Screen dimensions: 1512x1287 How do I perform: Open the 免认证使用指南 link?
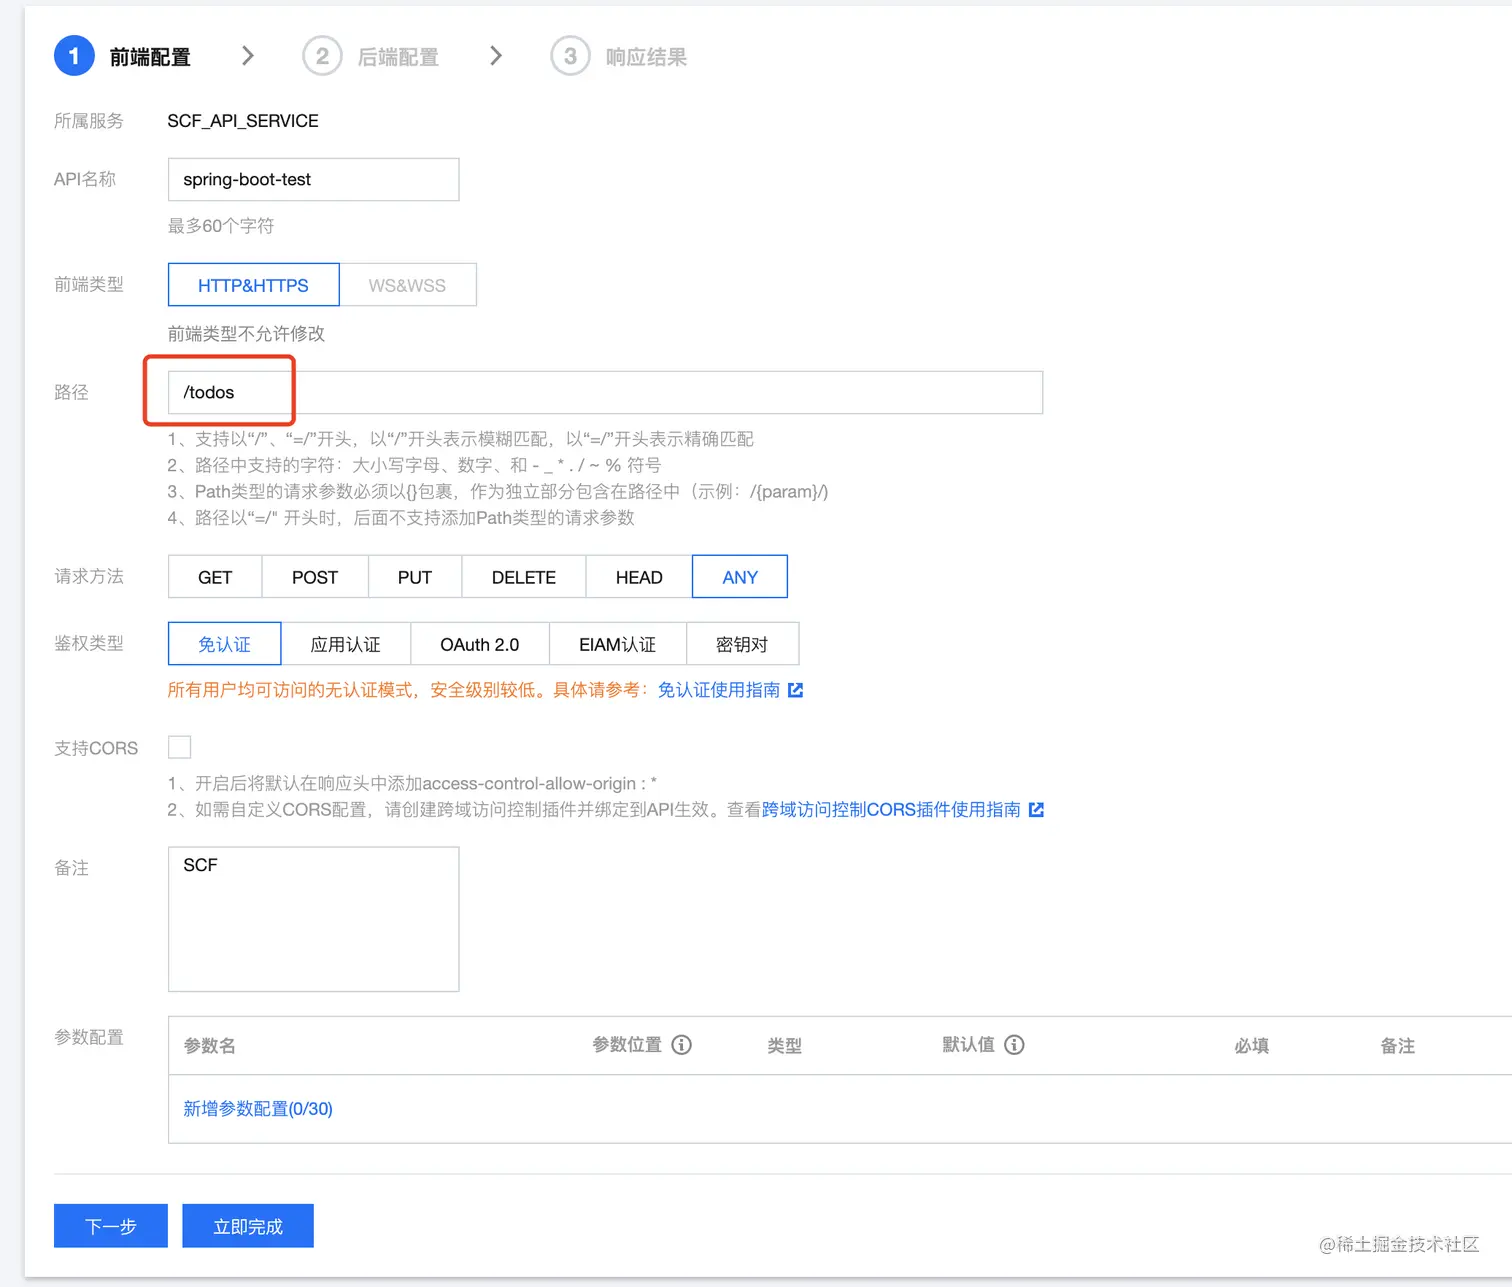point(719,690)
